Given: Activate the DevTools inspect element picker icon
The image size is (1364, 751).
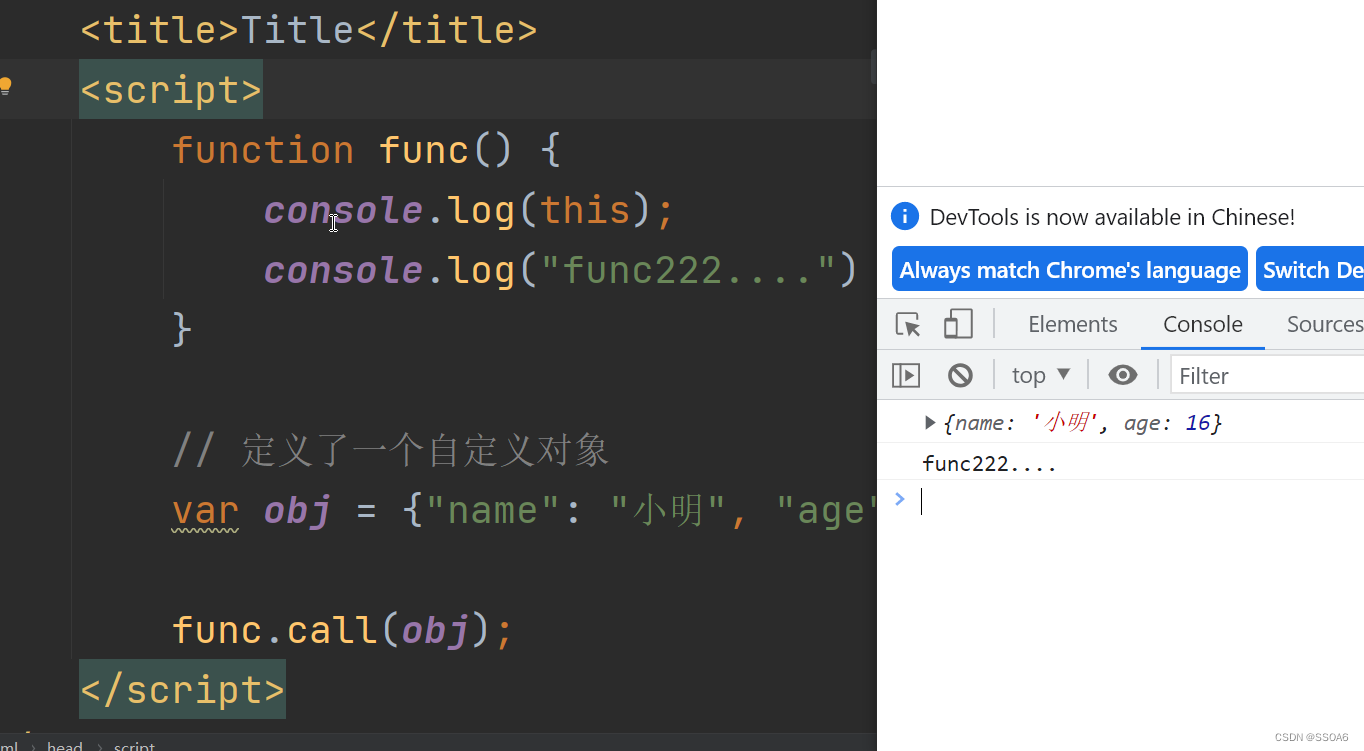Looking at the screenshot, I should pos(908,324).
